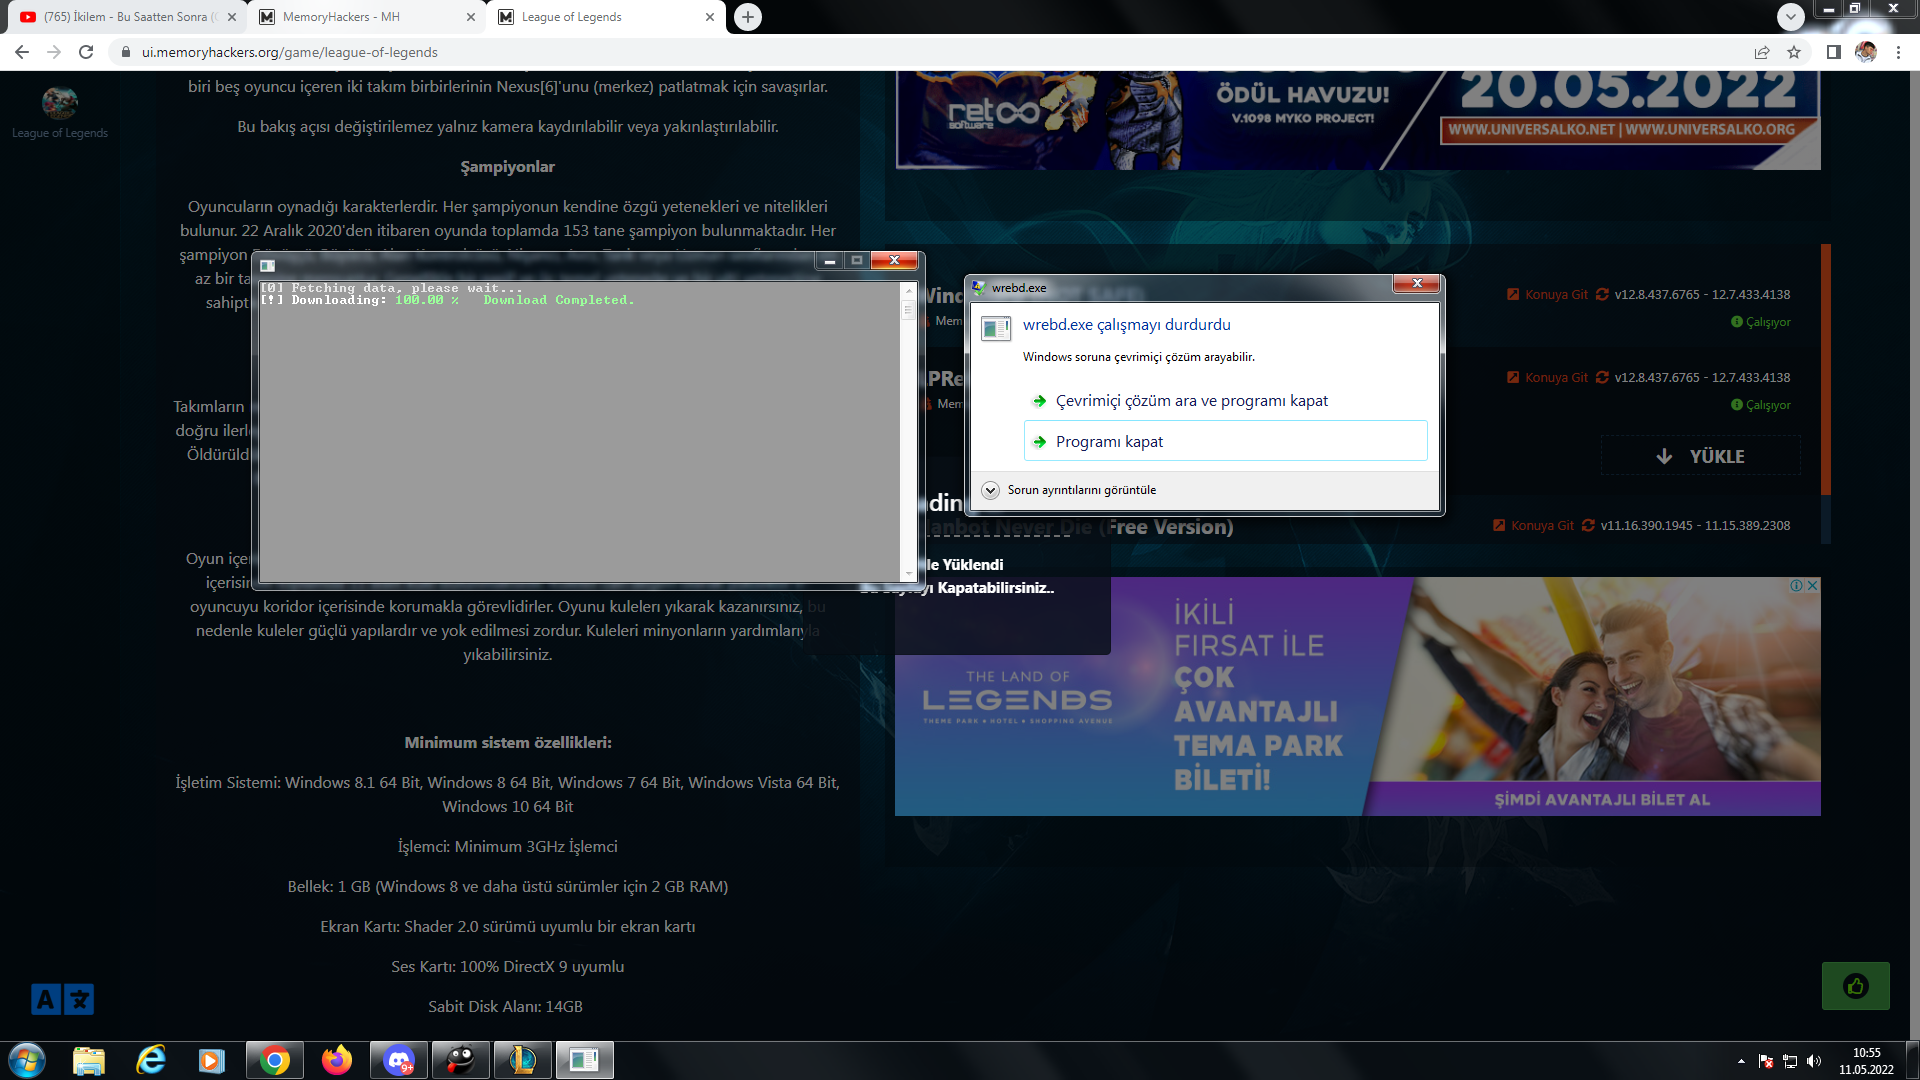
Task: Click the green thumbs-up button
Action: [1856, 986]
